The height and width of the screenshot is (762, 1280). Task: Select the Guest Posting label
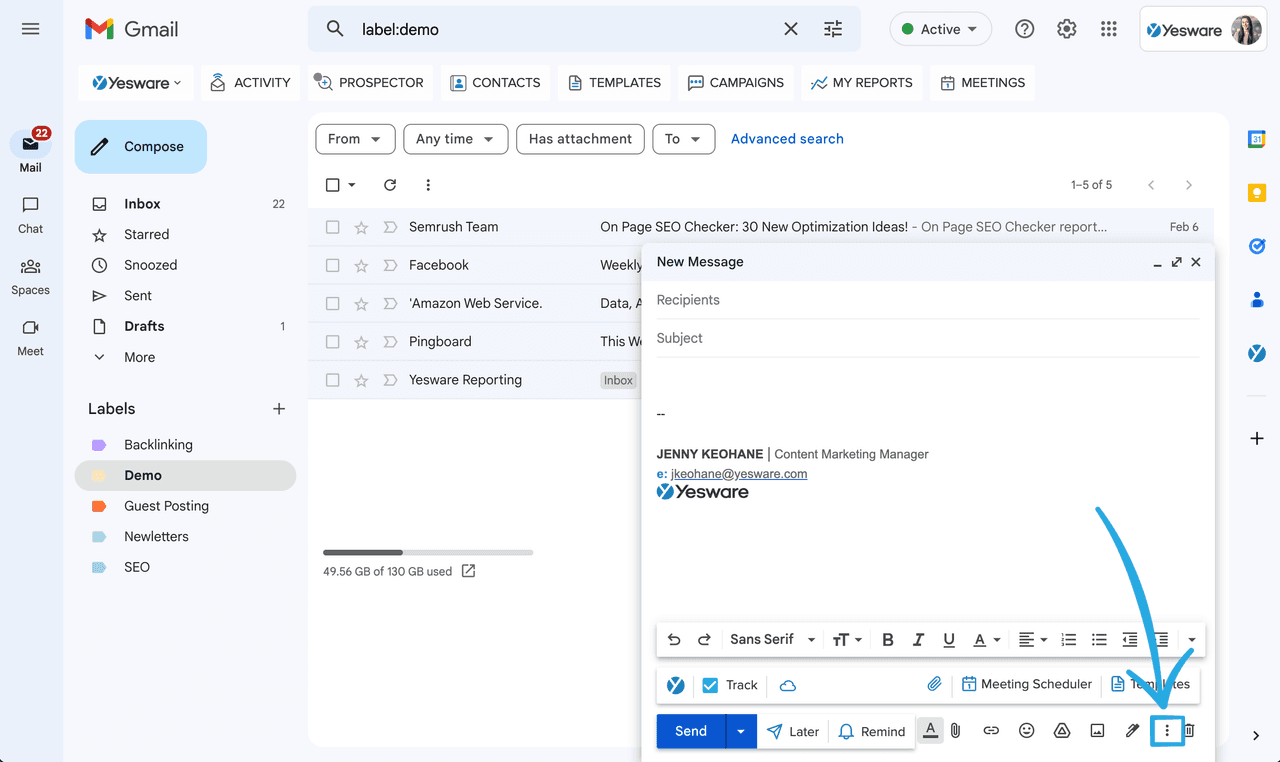166,506
